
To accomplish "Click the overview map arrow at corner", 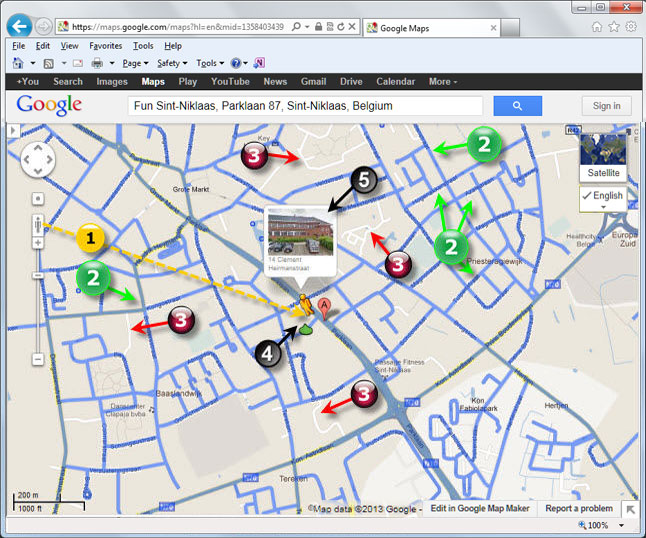I will click(630, 509).
